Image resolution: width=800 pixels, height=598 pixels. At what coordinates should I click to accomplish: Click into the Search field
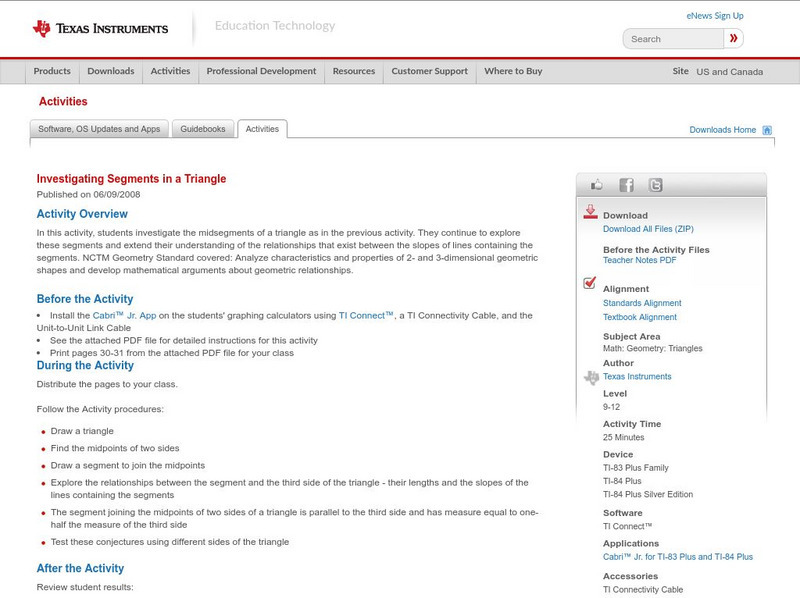(x=673, y=39)
